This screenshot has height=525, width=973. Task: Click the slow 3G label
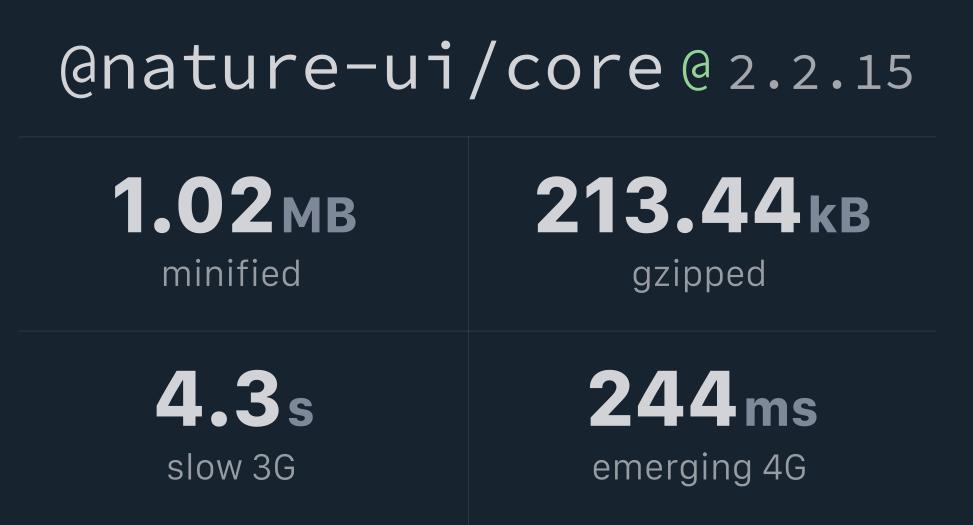231,467
